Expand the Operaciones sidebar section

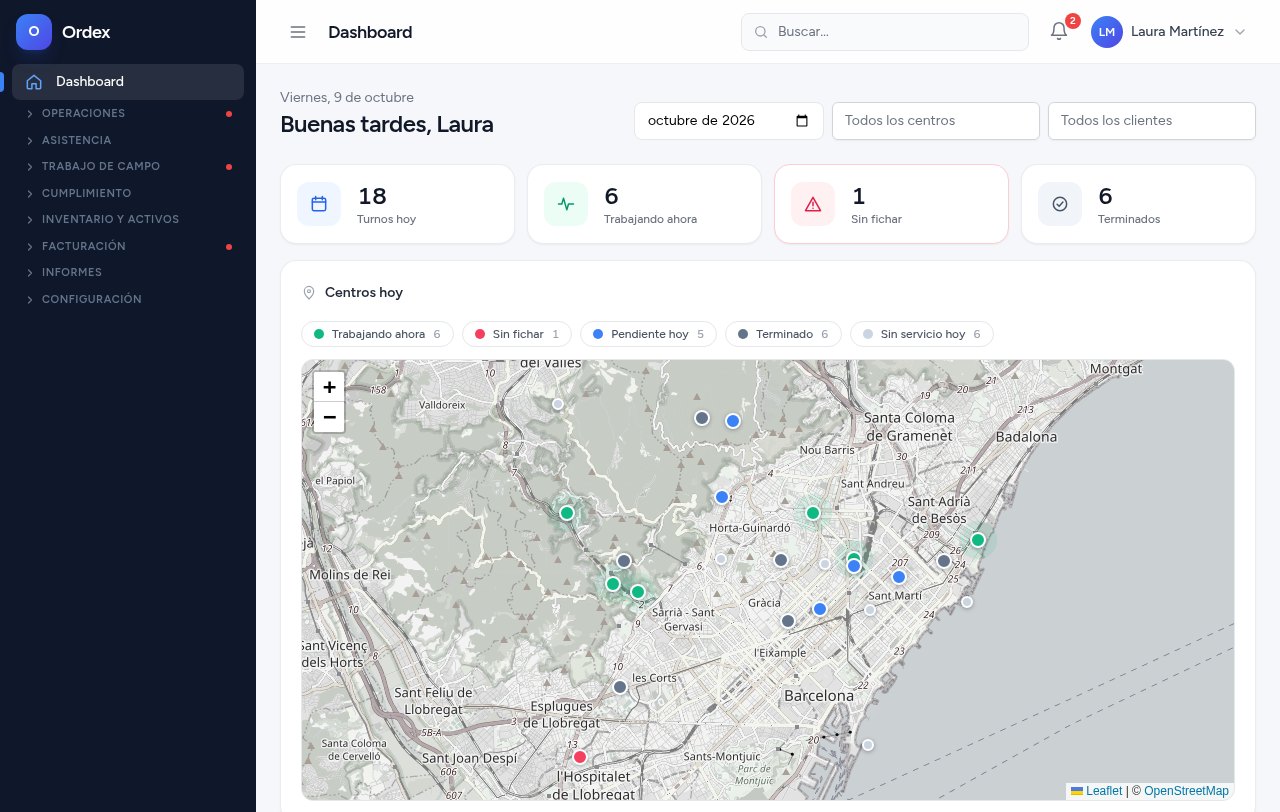(x=128, y=113)
